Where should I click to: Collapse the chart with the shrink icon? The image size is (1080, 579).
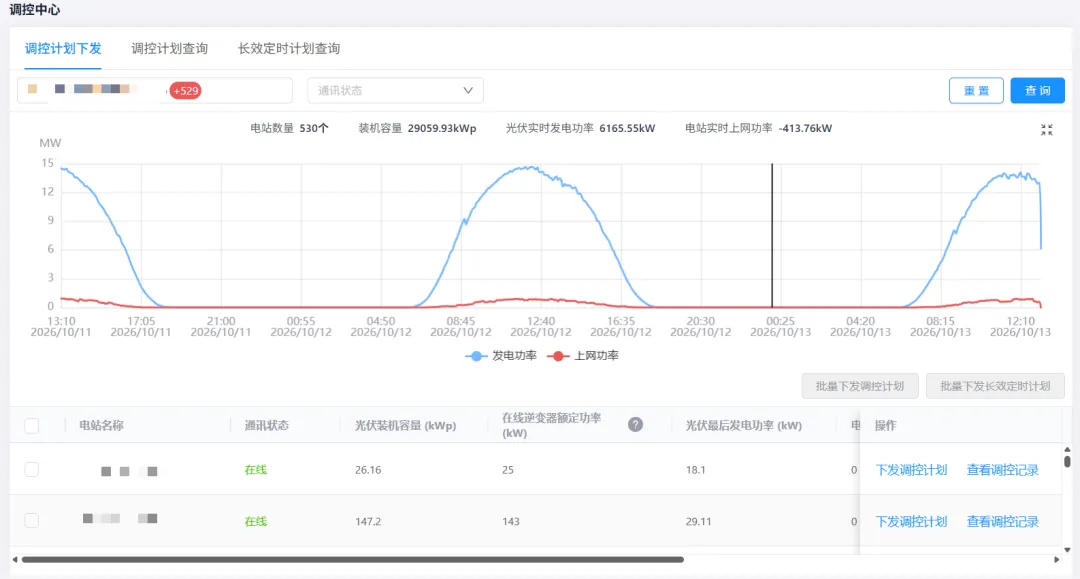coord(1046,129)
